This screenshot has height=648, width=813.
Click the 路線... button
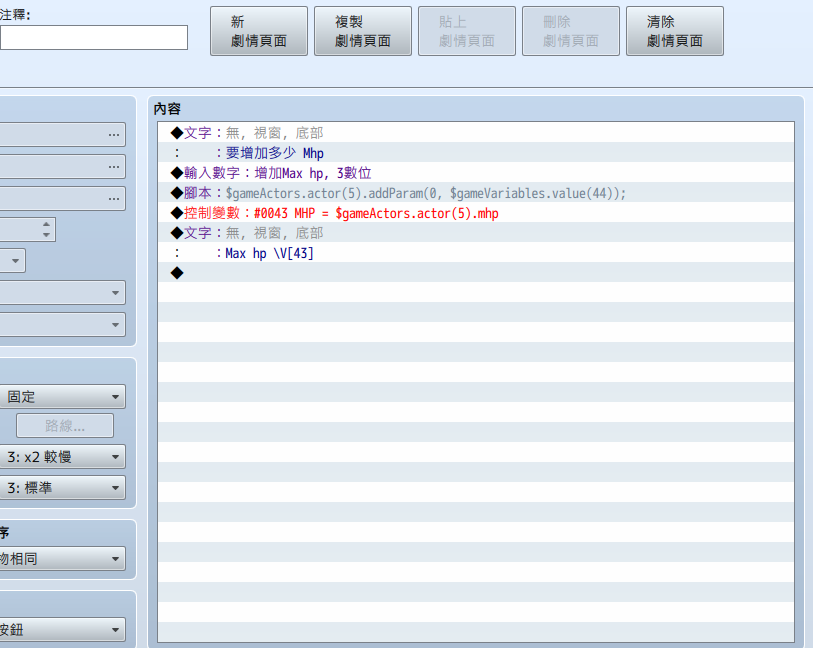65,426
